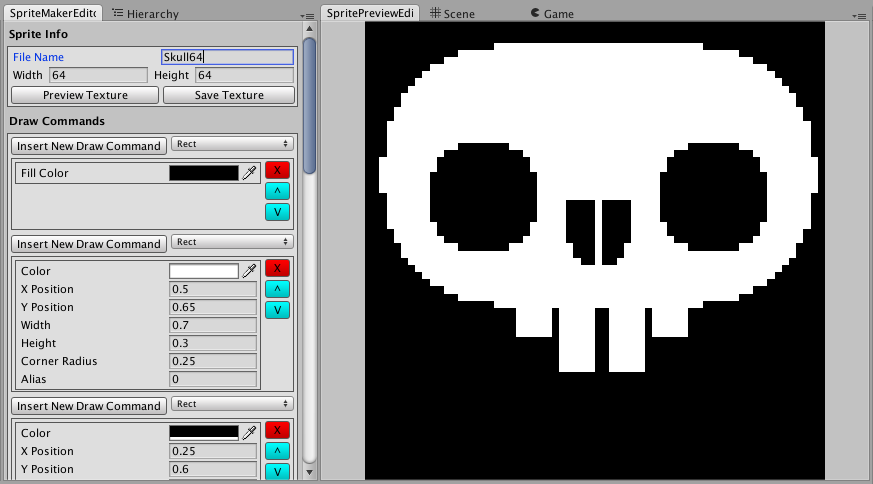Move the third draw command down
The image size is (873, 484).
277,472
